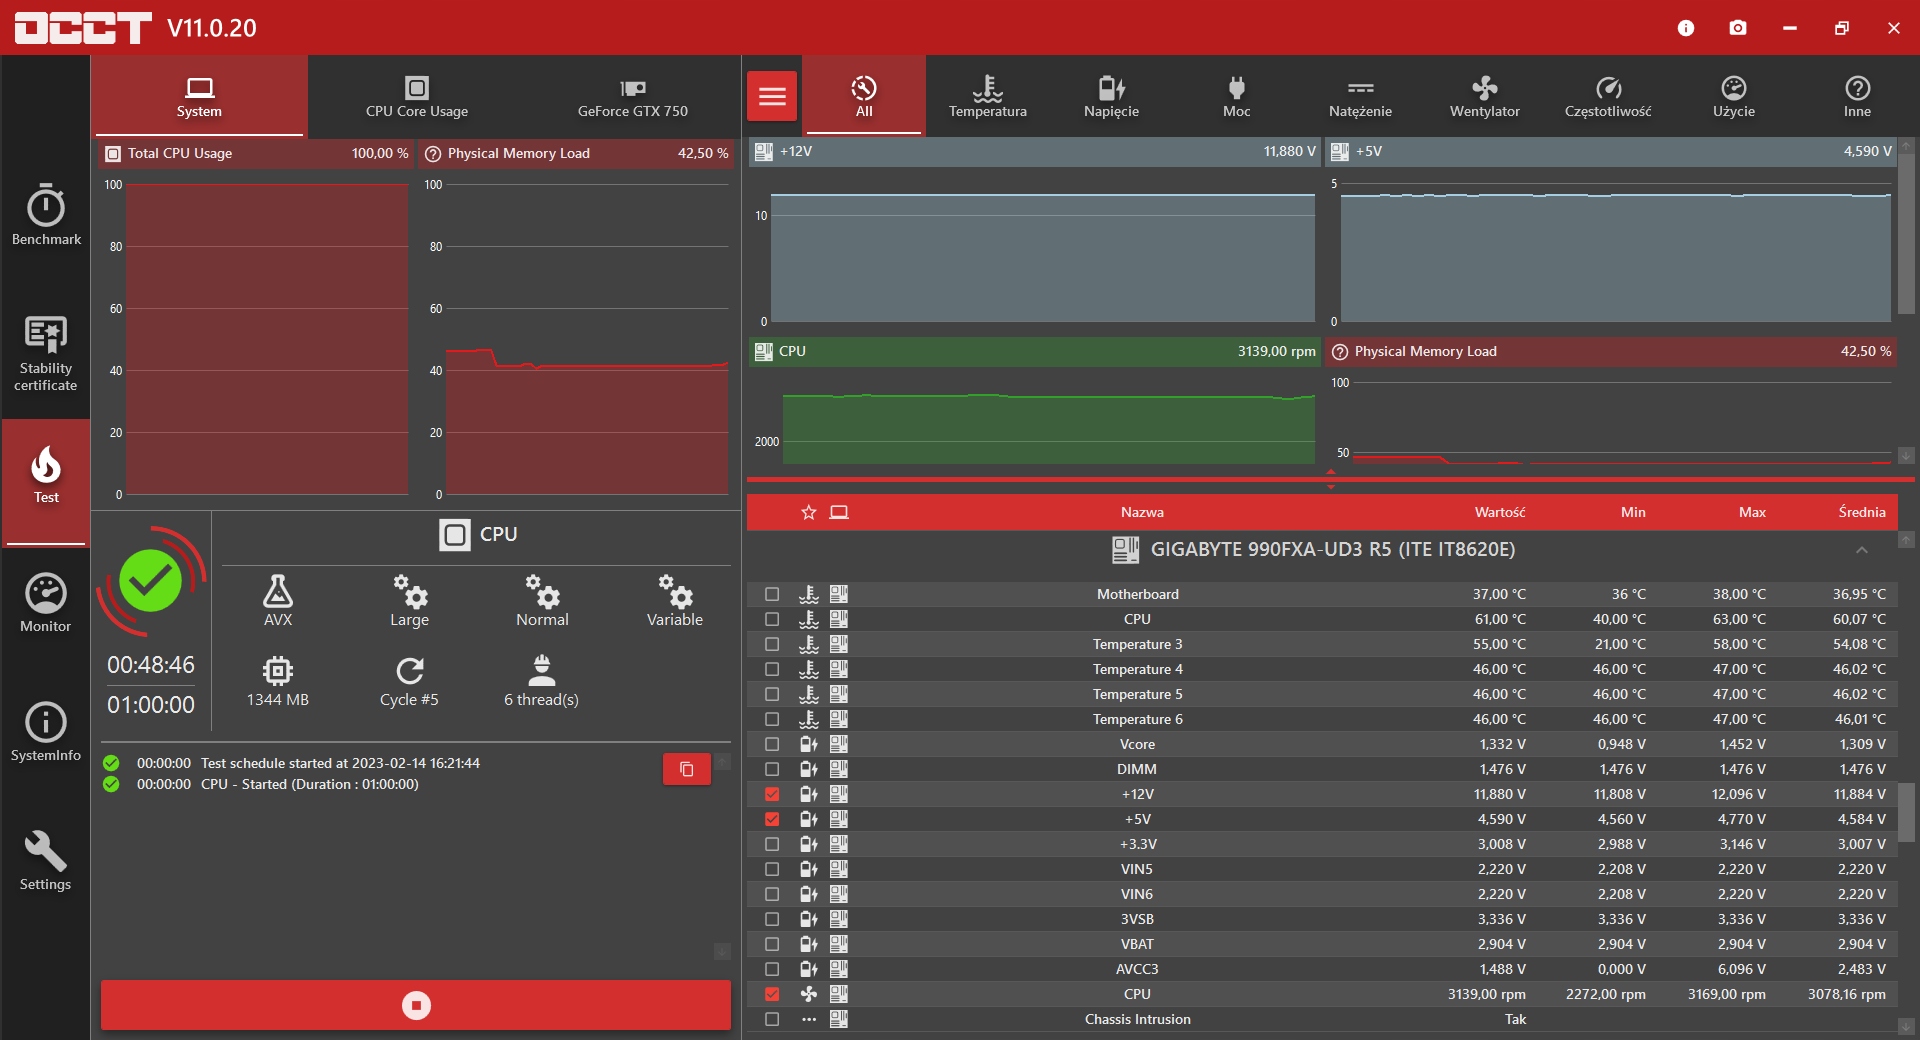
Task: Click the star favorites column icon
Action: (809, 512)
